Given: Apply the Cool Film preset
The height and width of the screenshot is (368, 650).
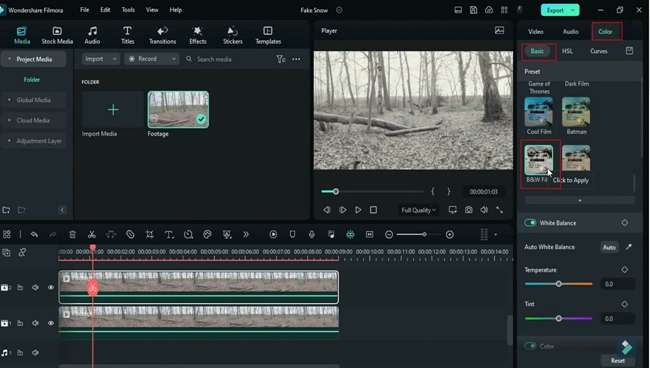Looking at the screenshot, I should (x=538, y=112).
